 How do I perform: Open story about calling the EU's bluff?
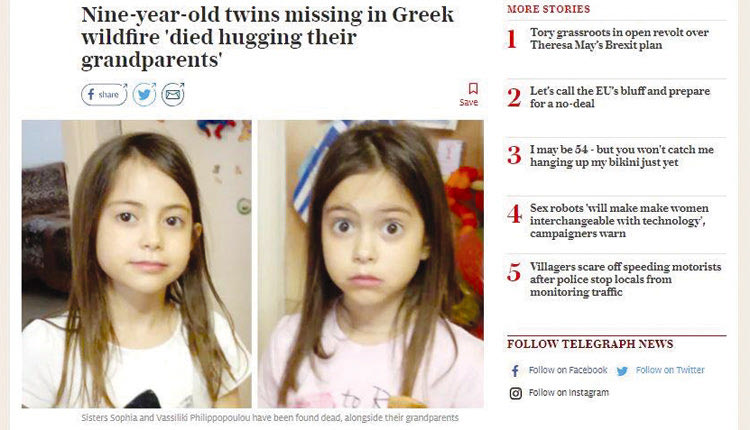click(620, 97)
